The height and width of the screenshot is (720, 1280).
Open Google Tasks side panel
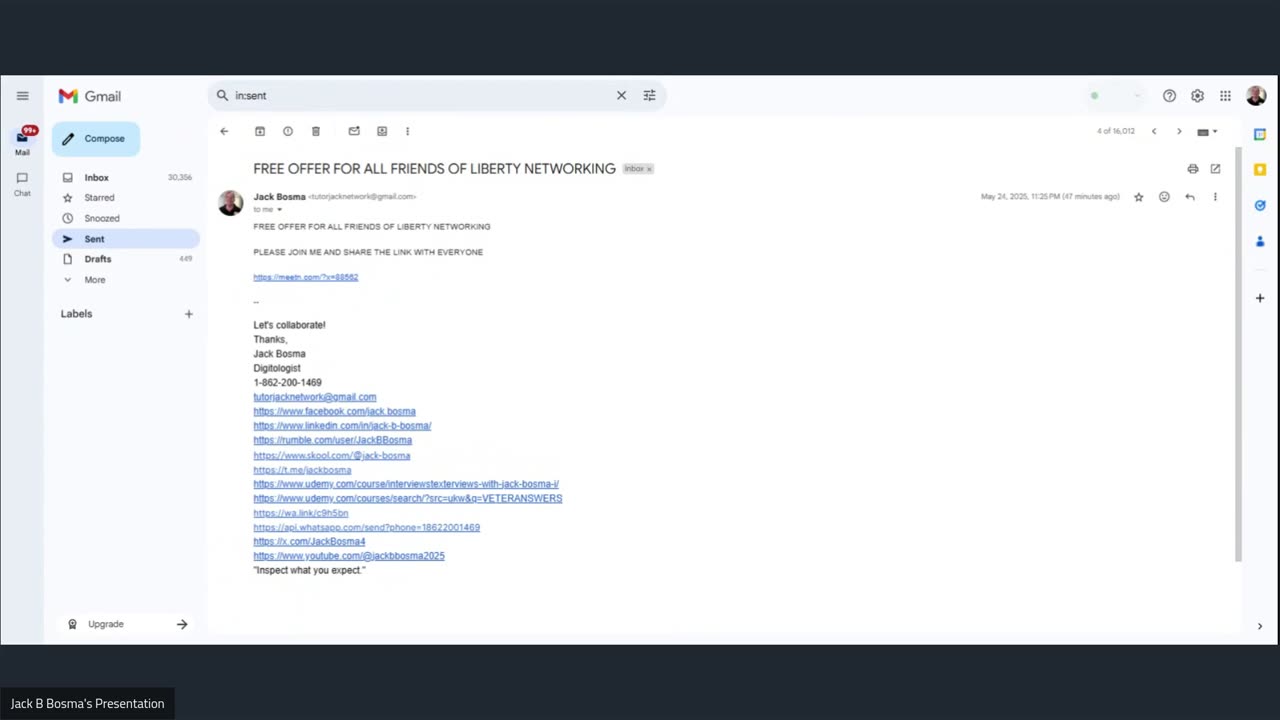tap(1260, 205)
